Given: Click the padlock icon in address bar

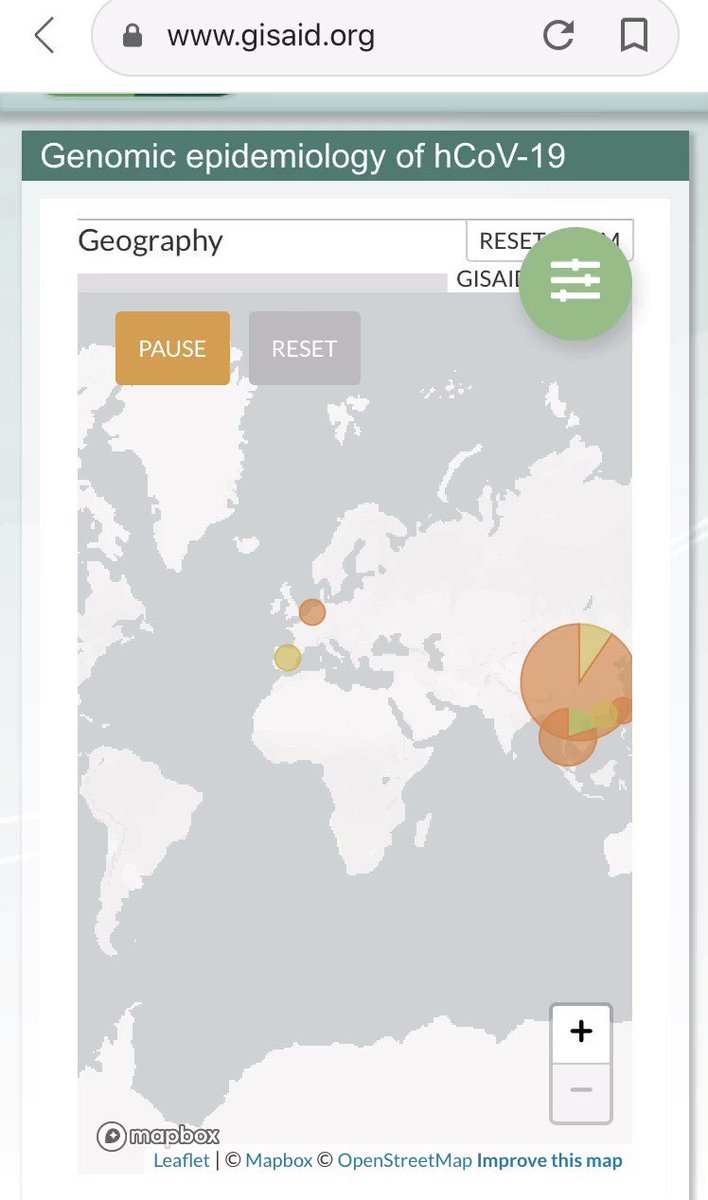Looking at the screenshot, I should [132, 36].
